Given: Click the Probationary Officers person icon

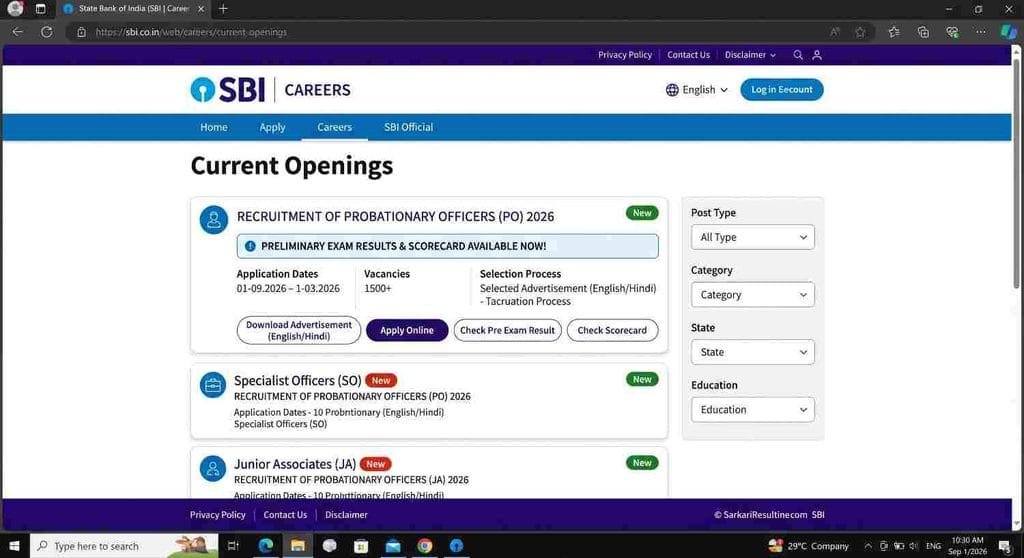Looking at the screenshot, I should click(214, 220).
